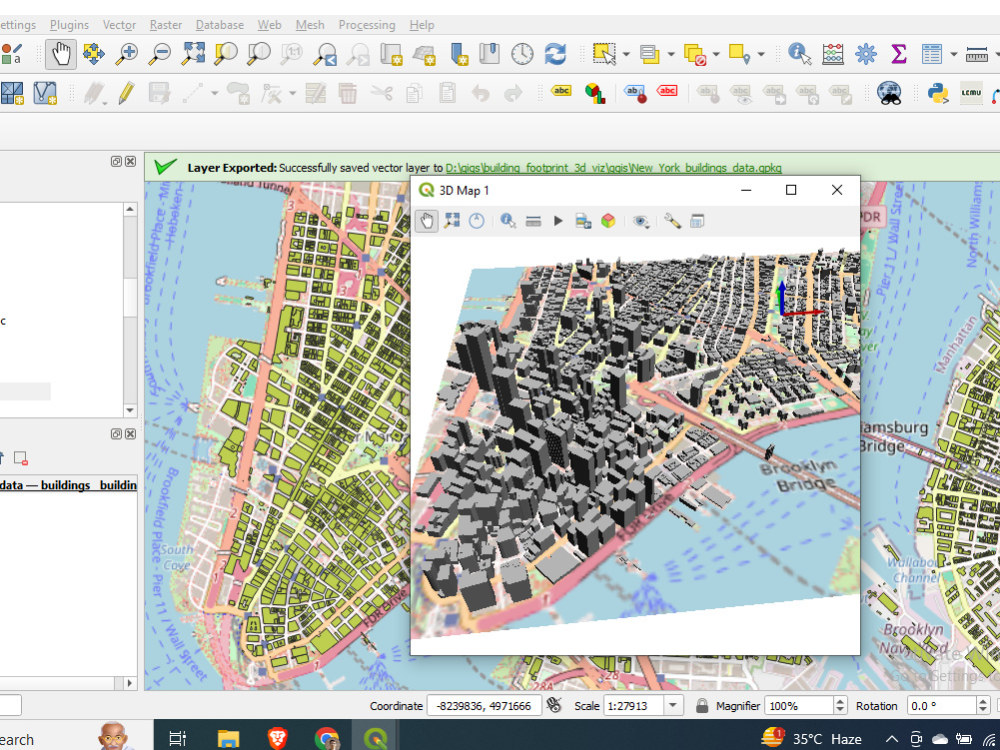Click the Refresh map icon
1000x750 pixels.
point(555,54)
